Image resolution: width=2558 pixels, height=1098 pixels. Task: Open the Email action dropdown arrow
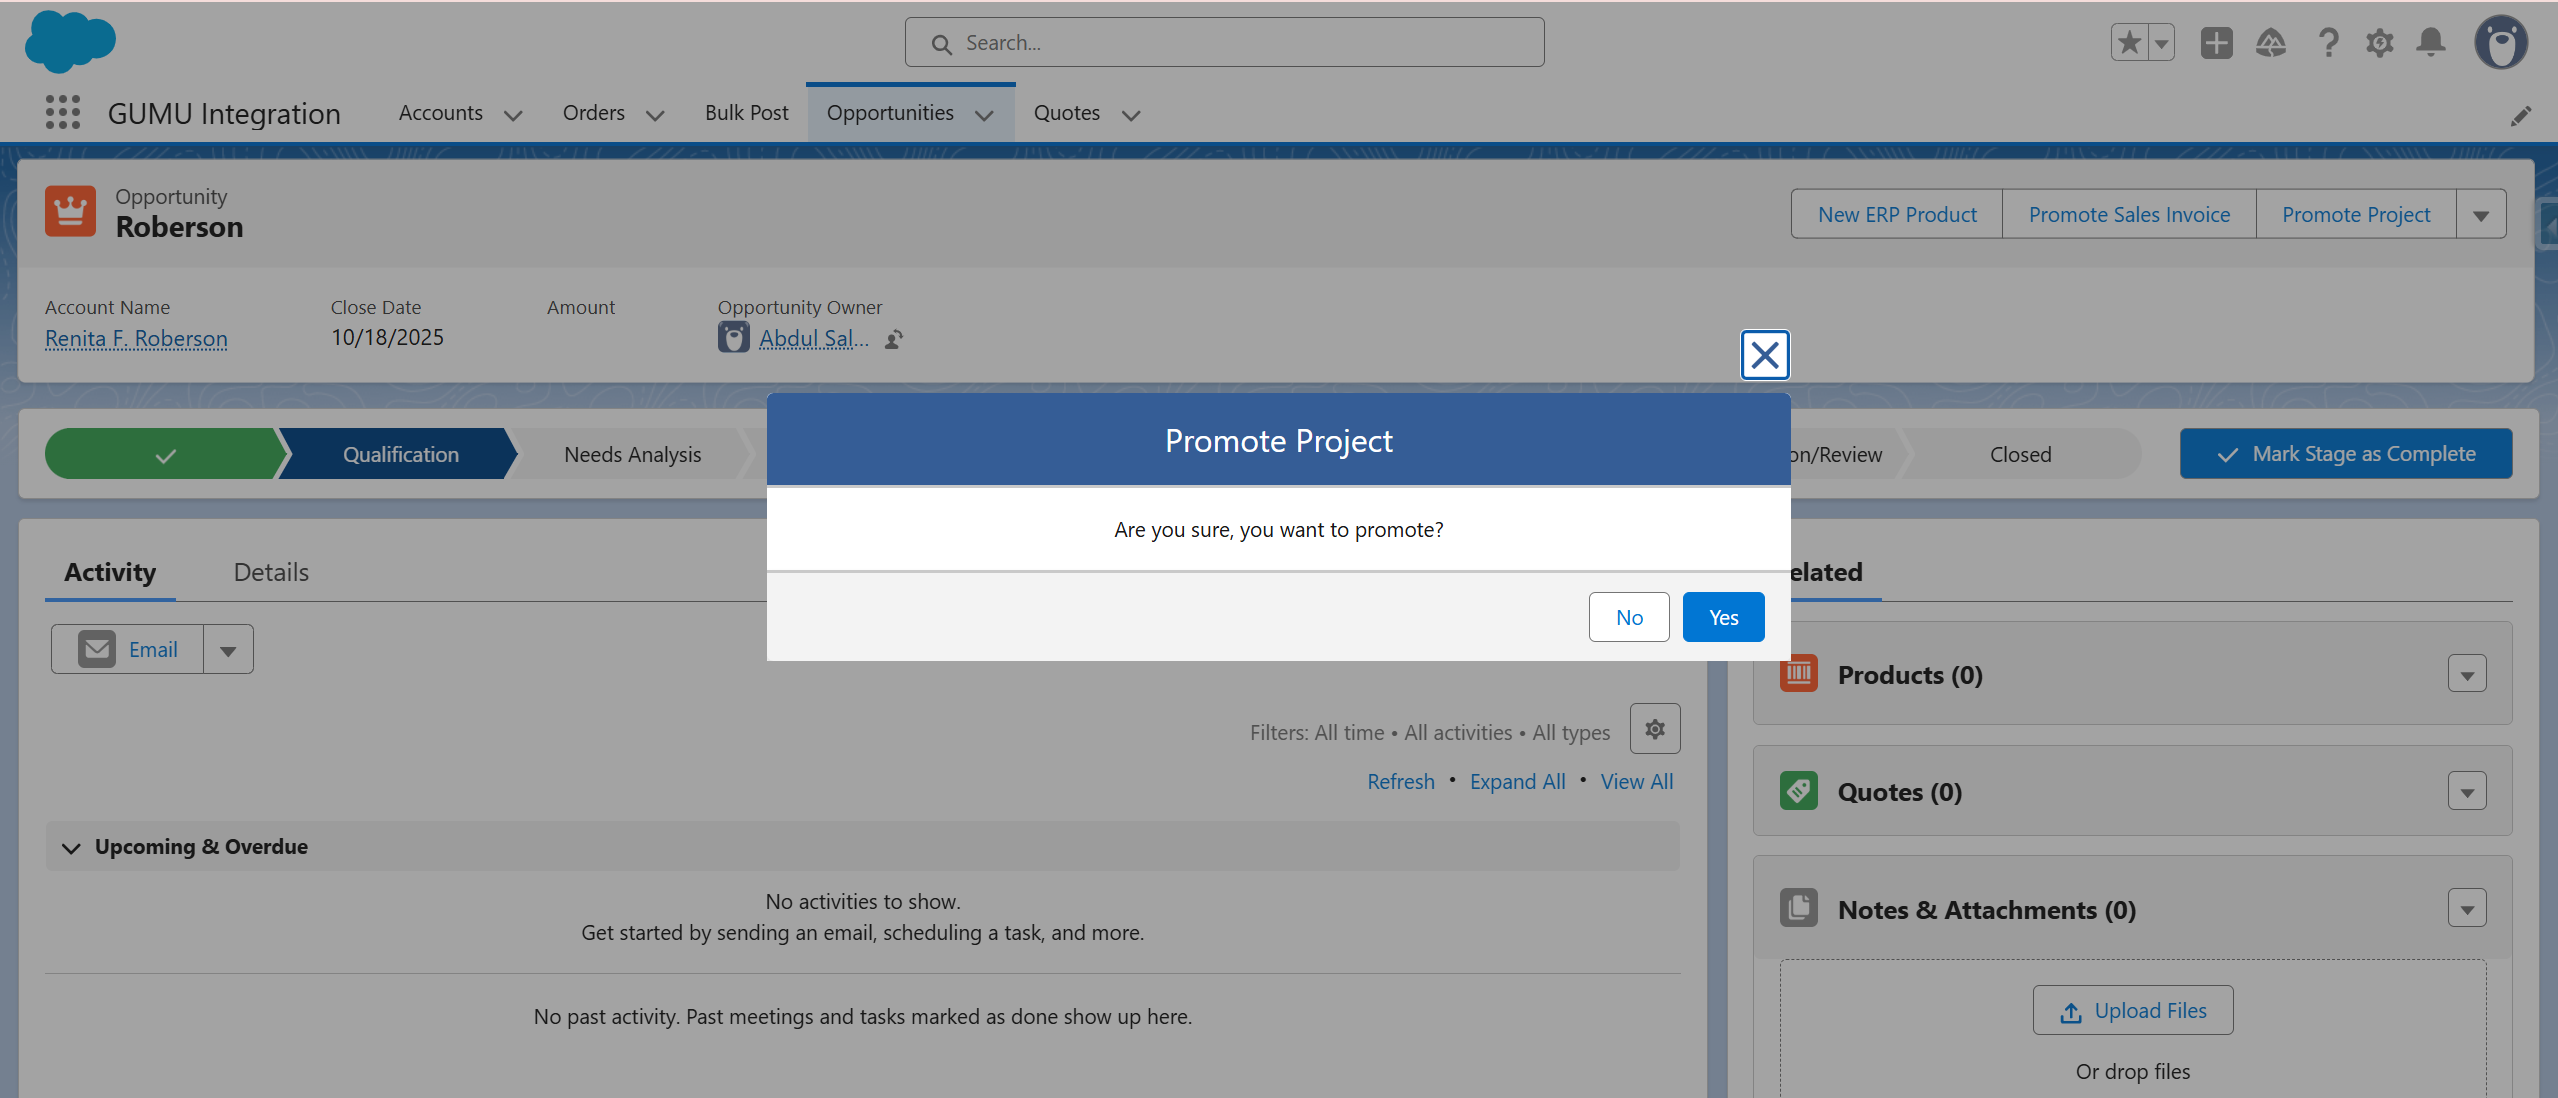(228, 650)
